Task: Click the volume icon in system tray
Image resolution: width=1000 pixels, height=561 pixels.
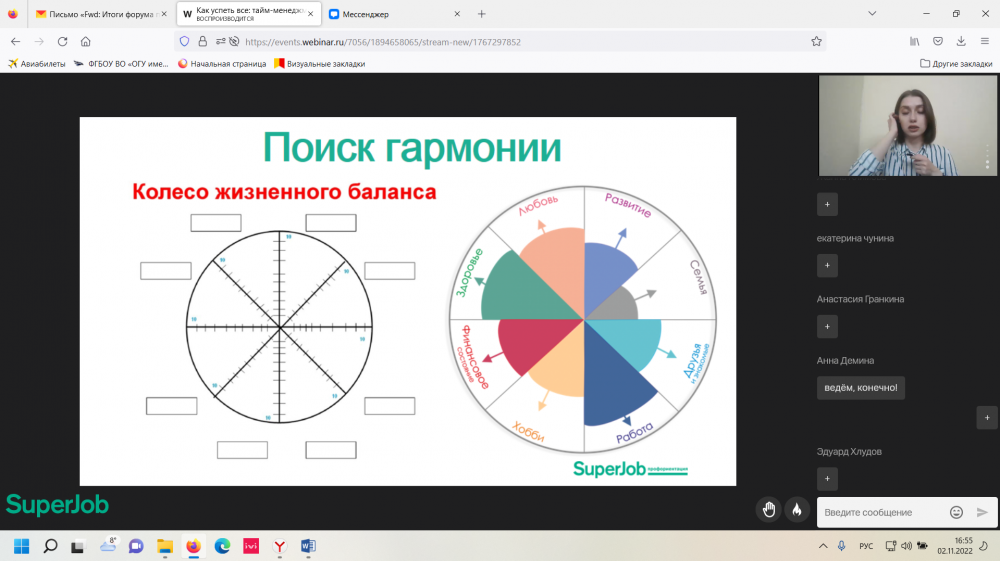Action: [905, 546]
